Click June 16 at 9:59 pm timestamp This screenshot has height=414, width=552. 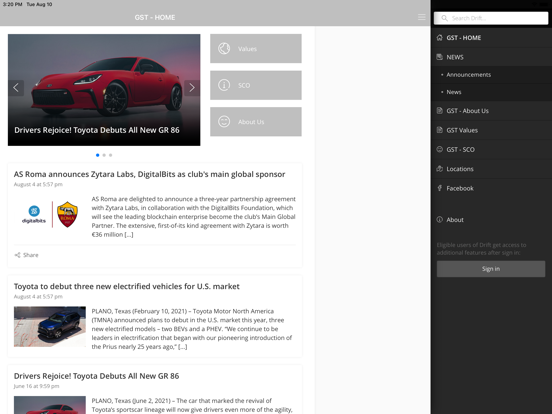coord(37,386)
